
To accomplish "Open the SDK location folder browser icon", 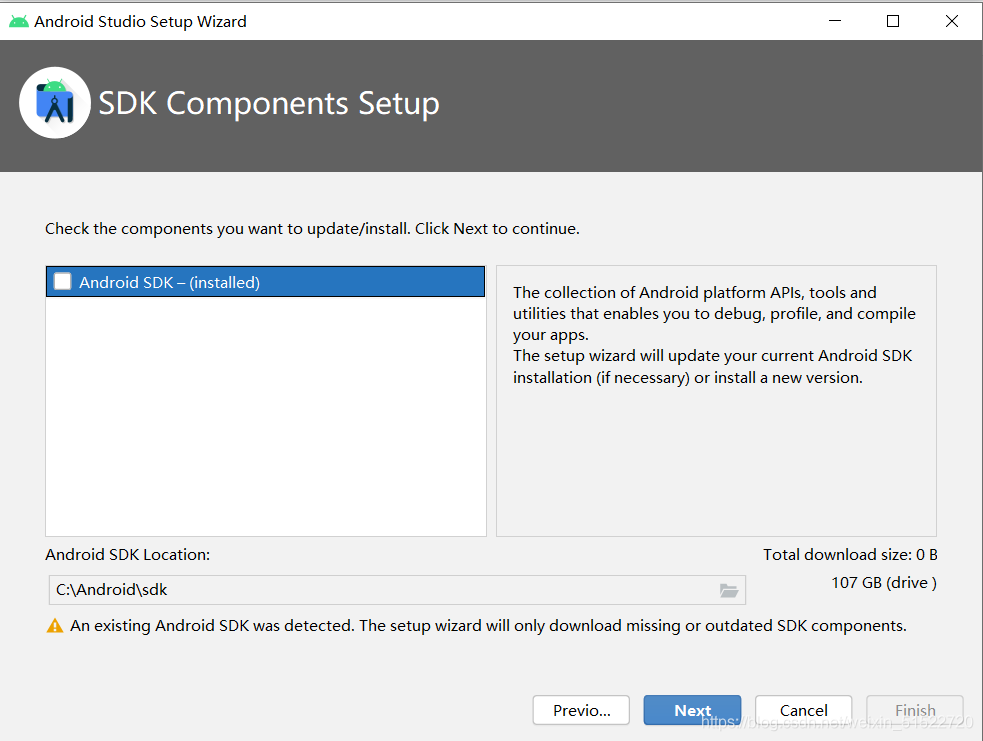I will point(728,590).
